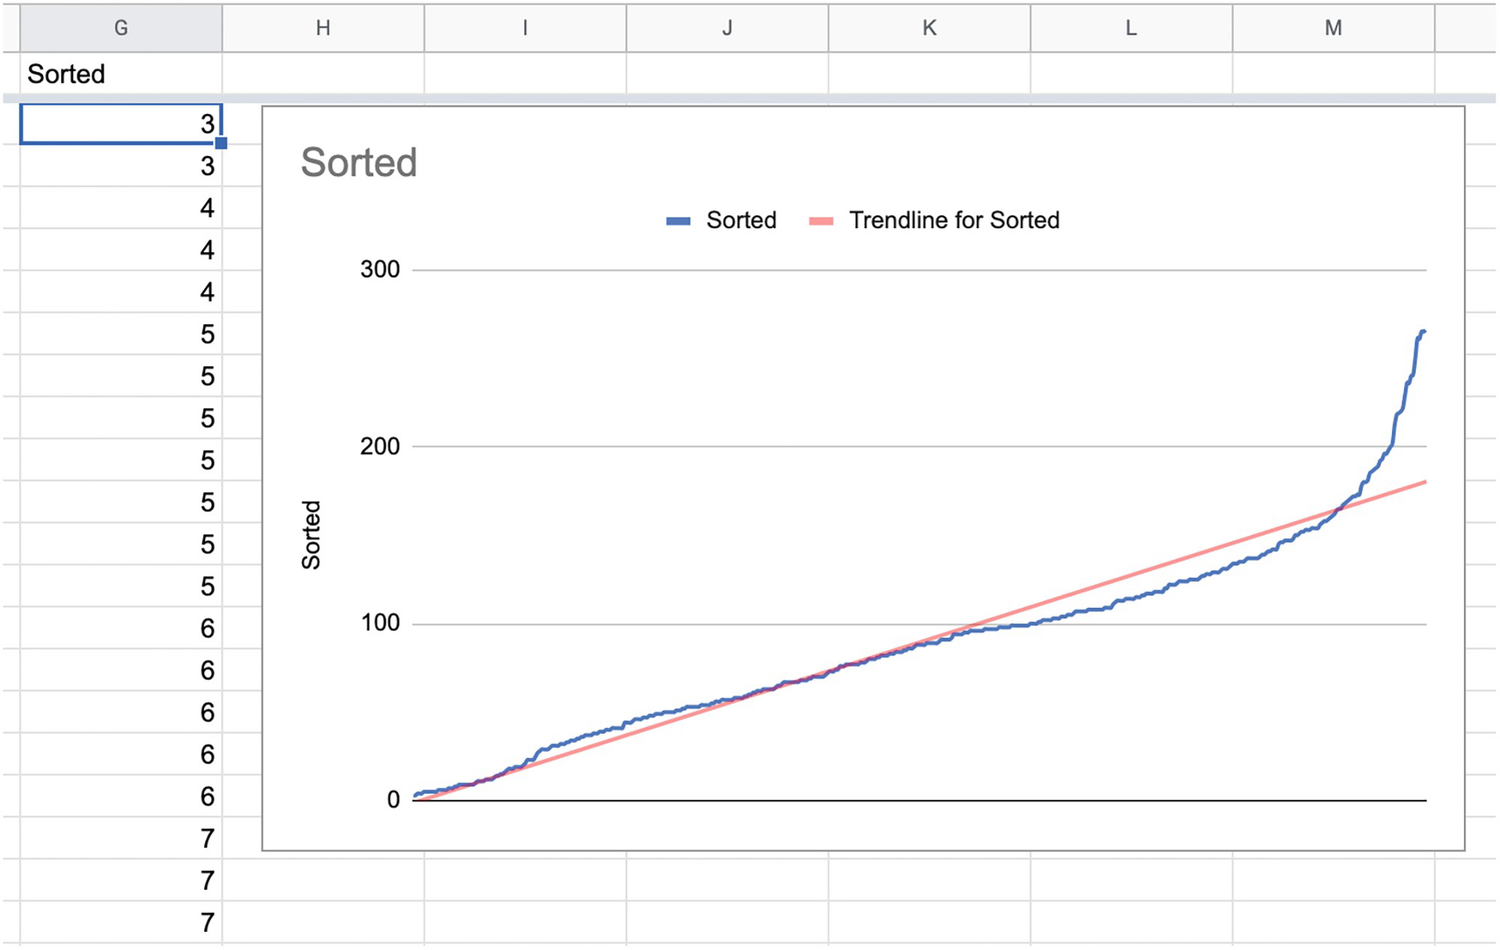Viewport: 1500px width, 950px height.
Task: Click the peak of the blue Sorted line
Action: (1422, 332)
